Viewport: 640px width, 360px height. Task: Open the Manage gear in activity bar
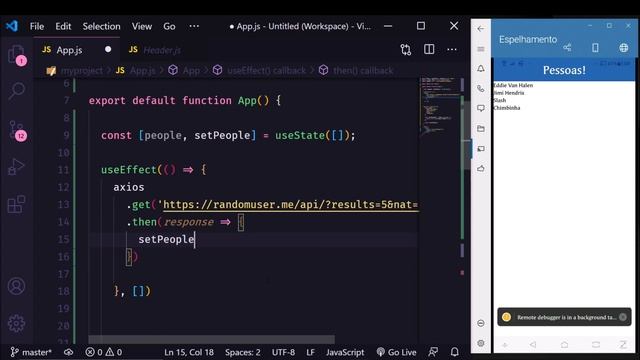coord(16,323)
